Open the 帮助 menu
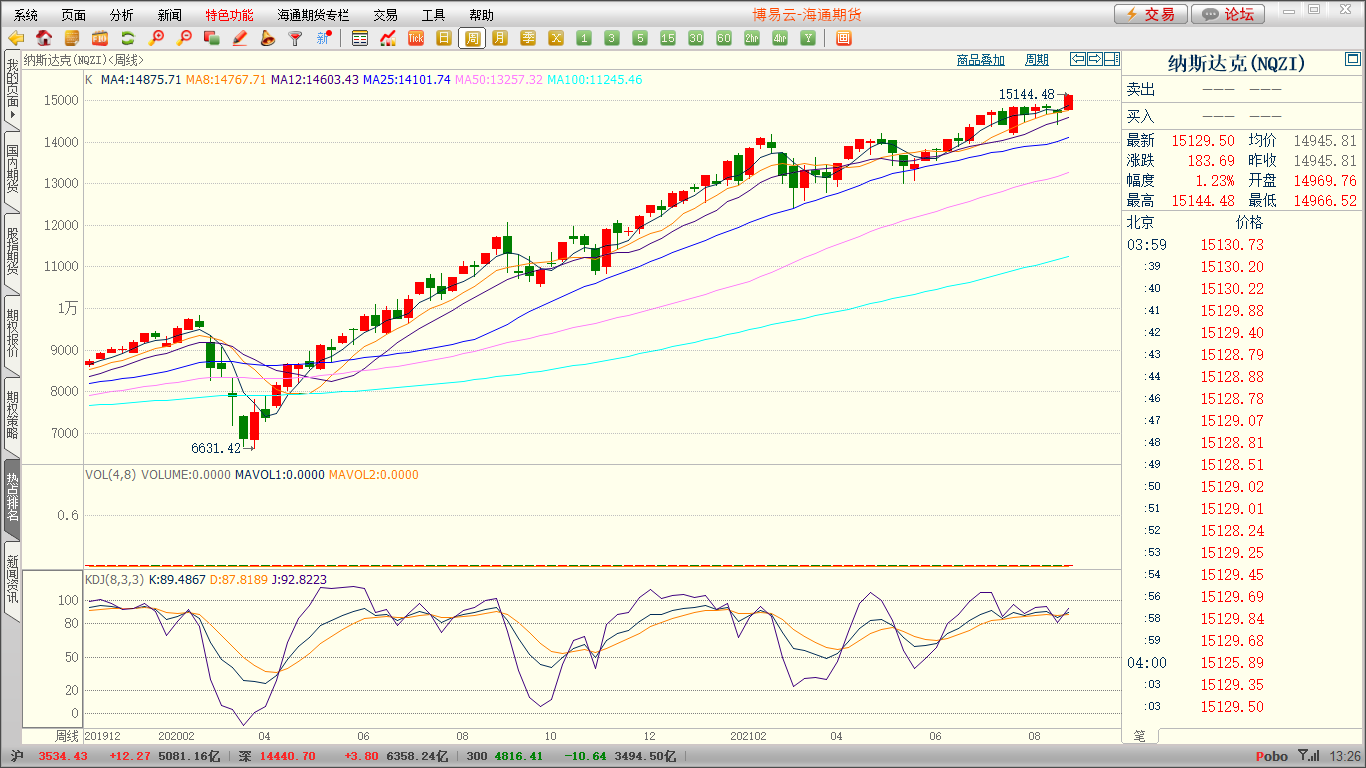Viewport: 1366px width, 768px height. (x=482, y=15)
